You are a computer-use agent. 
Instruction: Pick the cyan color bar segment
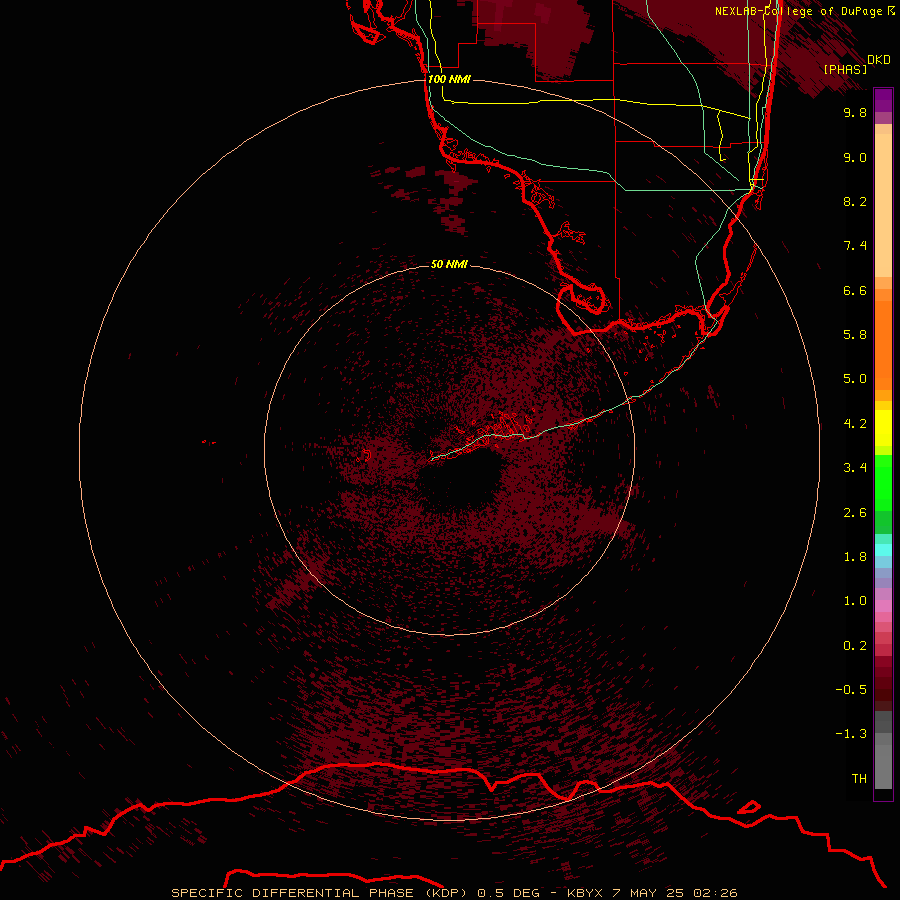[883, 550]
